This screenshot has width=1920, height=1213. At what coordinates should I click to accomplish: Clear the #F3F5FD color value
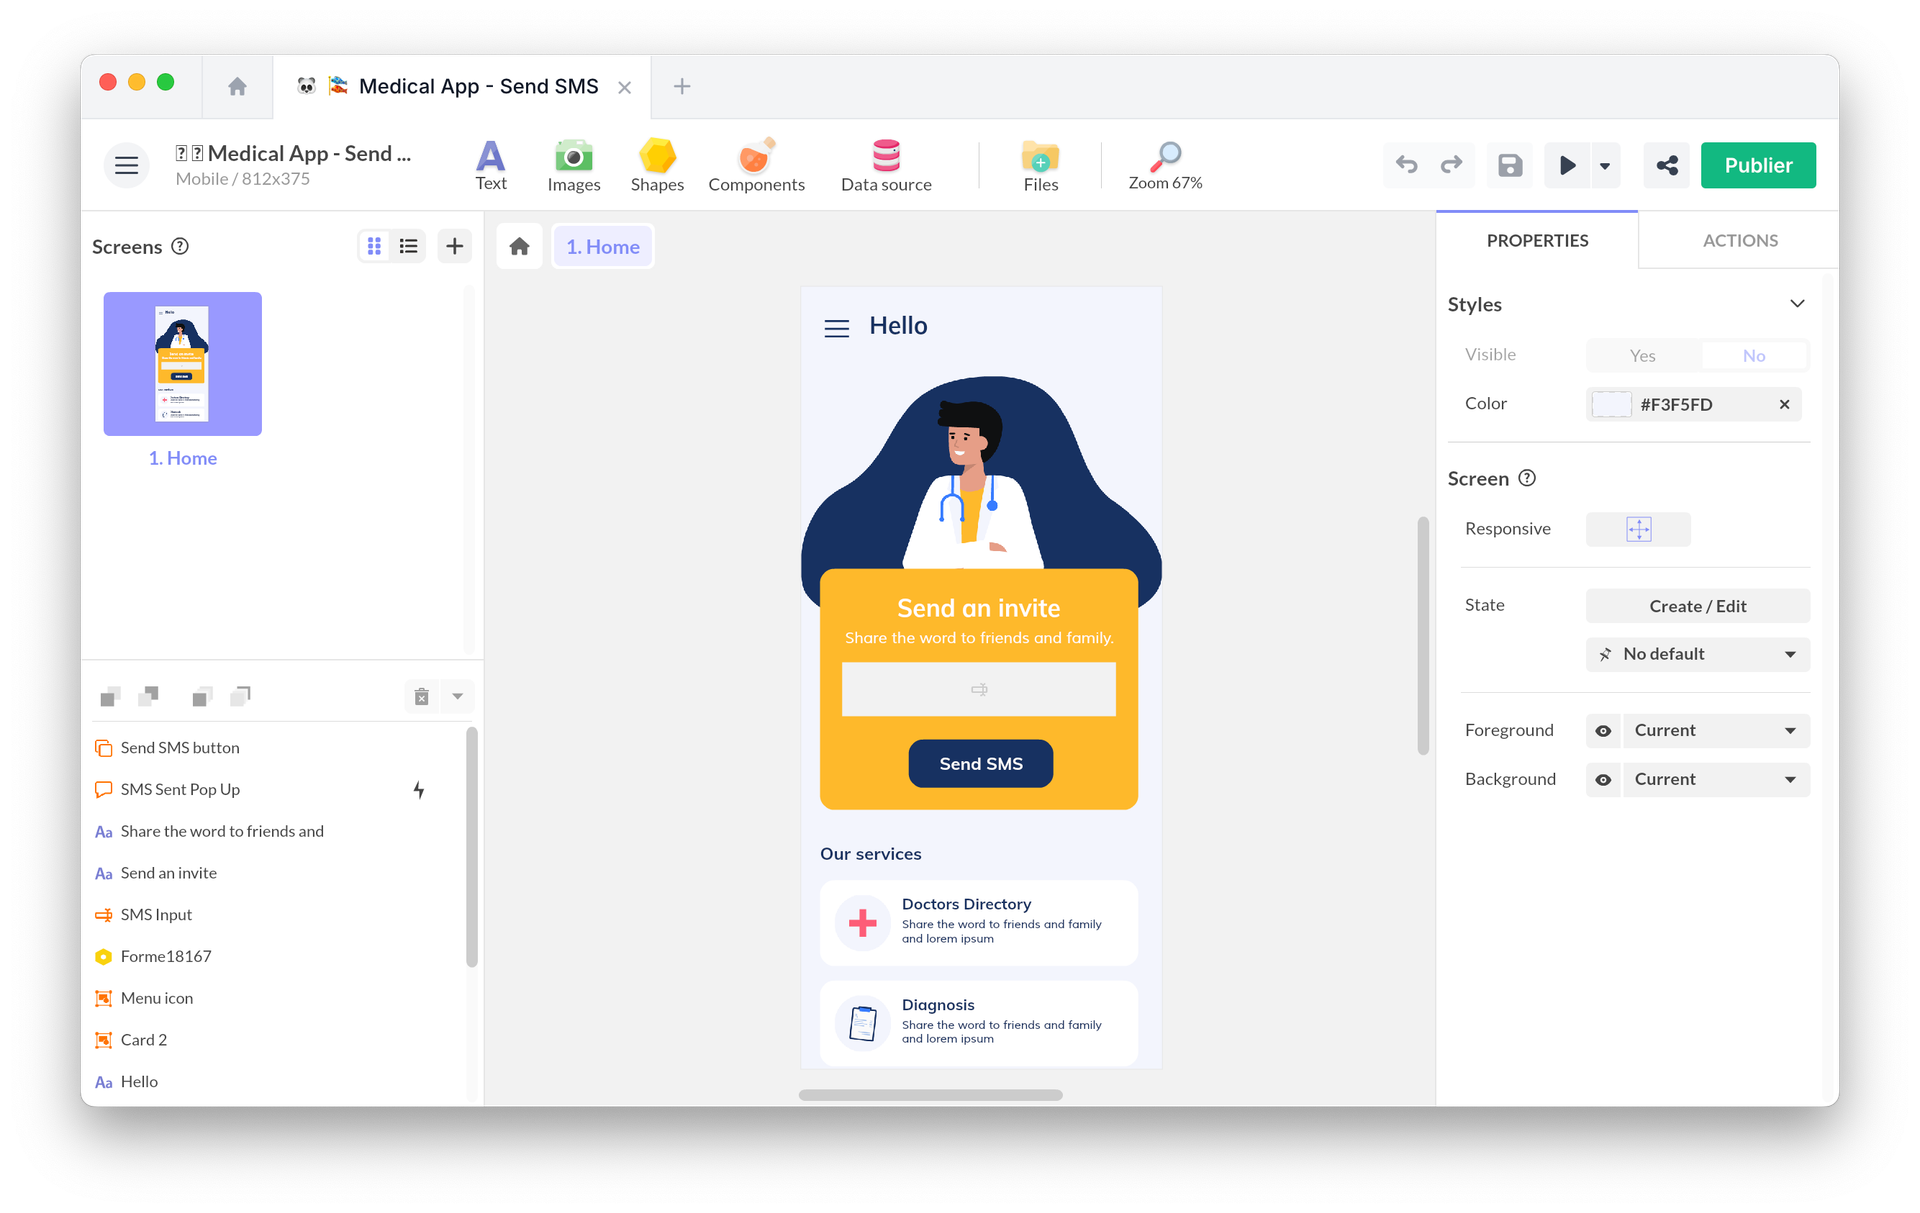click(x=1785, y=405)
